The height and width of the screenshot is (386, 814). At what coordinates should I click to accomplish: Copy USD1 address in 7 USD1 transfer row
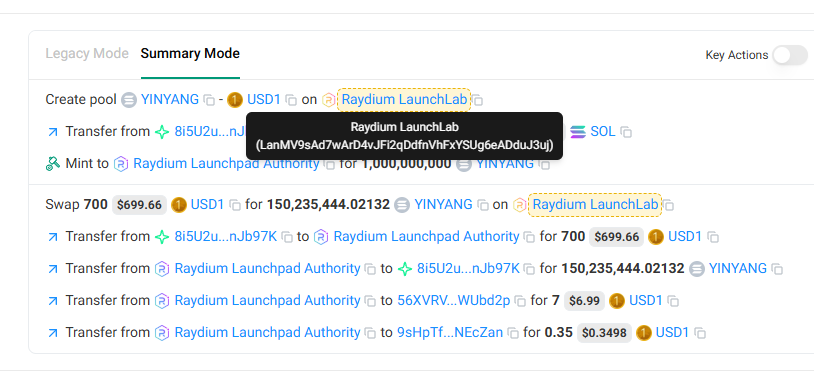[x=673, y=301]
